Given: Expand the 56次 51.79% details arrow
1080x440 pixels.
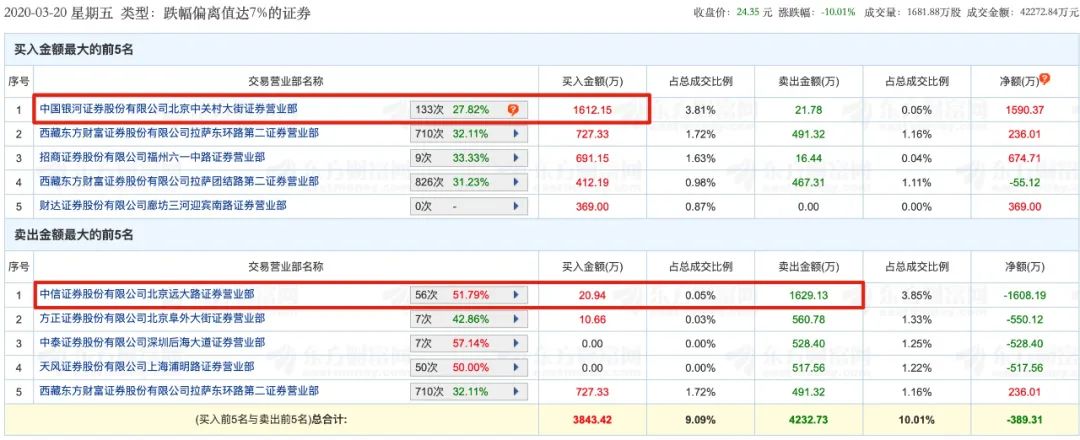Looking at the screenshot, I should coord(516,295).
